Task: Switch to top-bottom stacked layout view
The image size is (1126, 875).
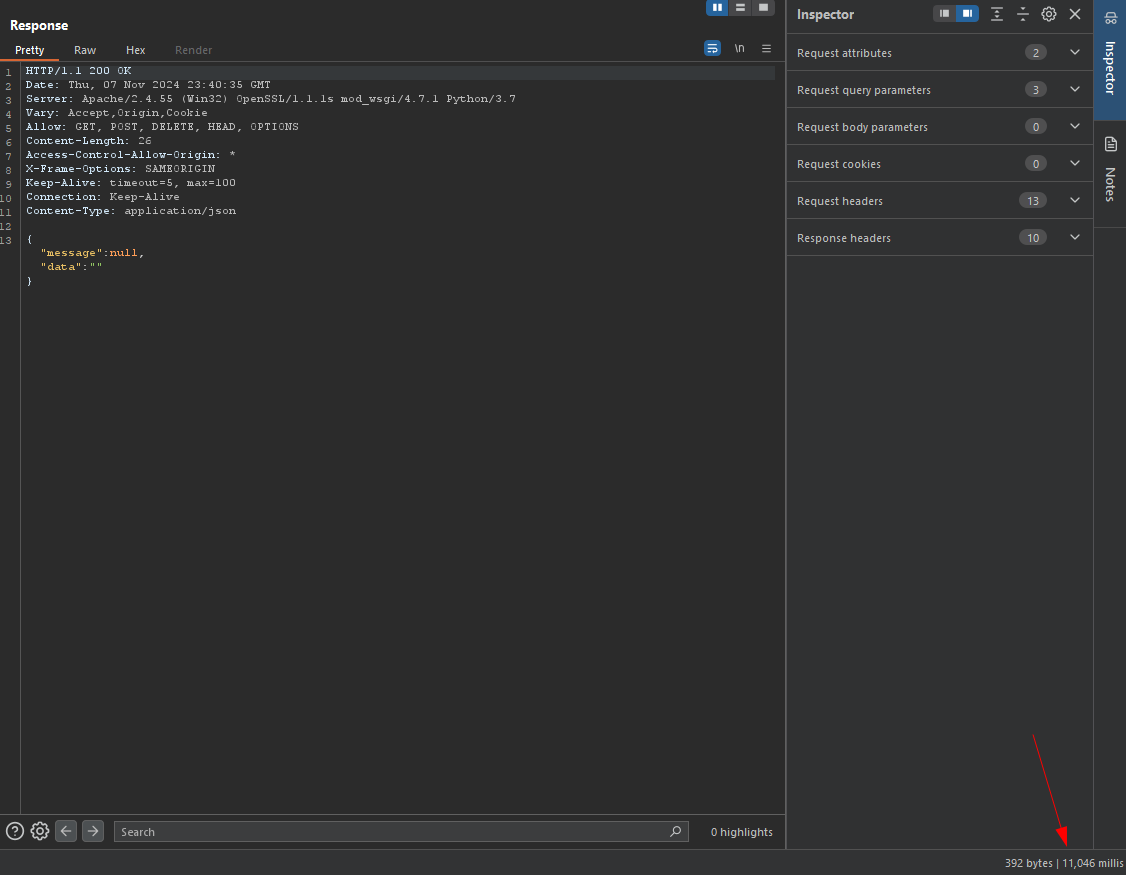Action: pyautogui.click(x=740, y=7)
